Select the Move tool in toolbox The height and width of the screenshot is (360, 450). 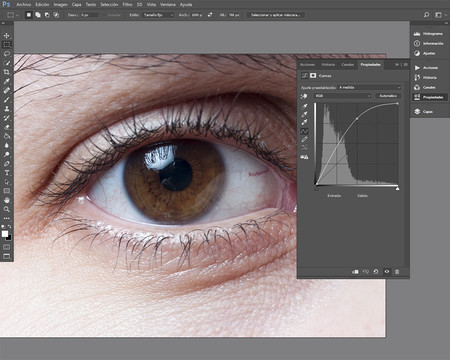coord(7,35)
